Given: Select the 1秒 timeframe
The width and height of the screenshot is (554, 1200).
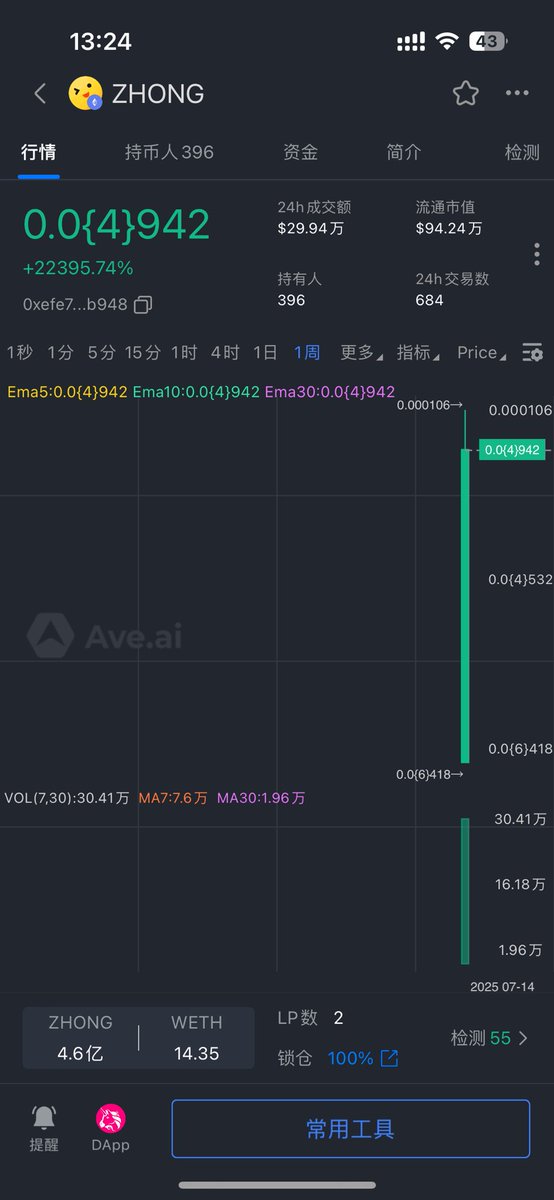Looking at the screenshot, I should (19, 352).
